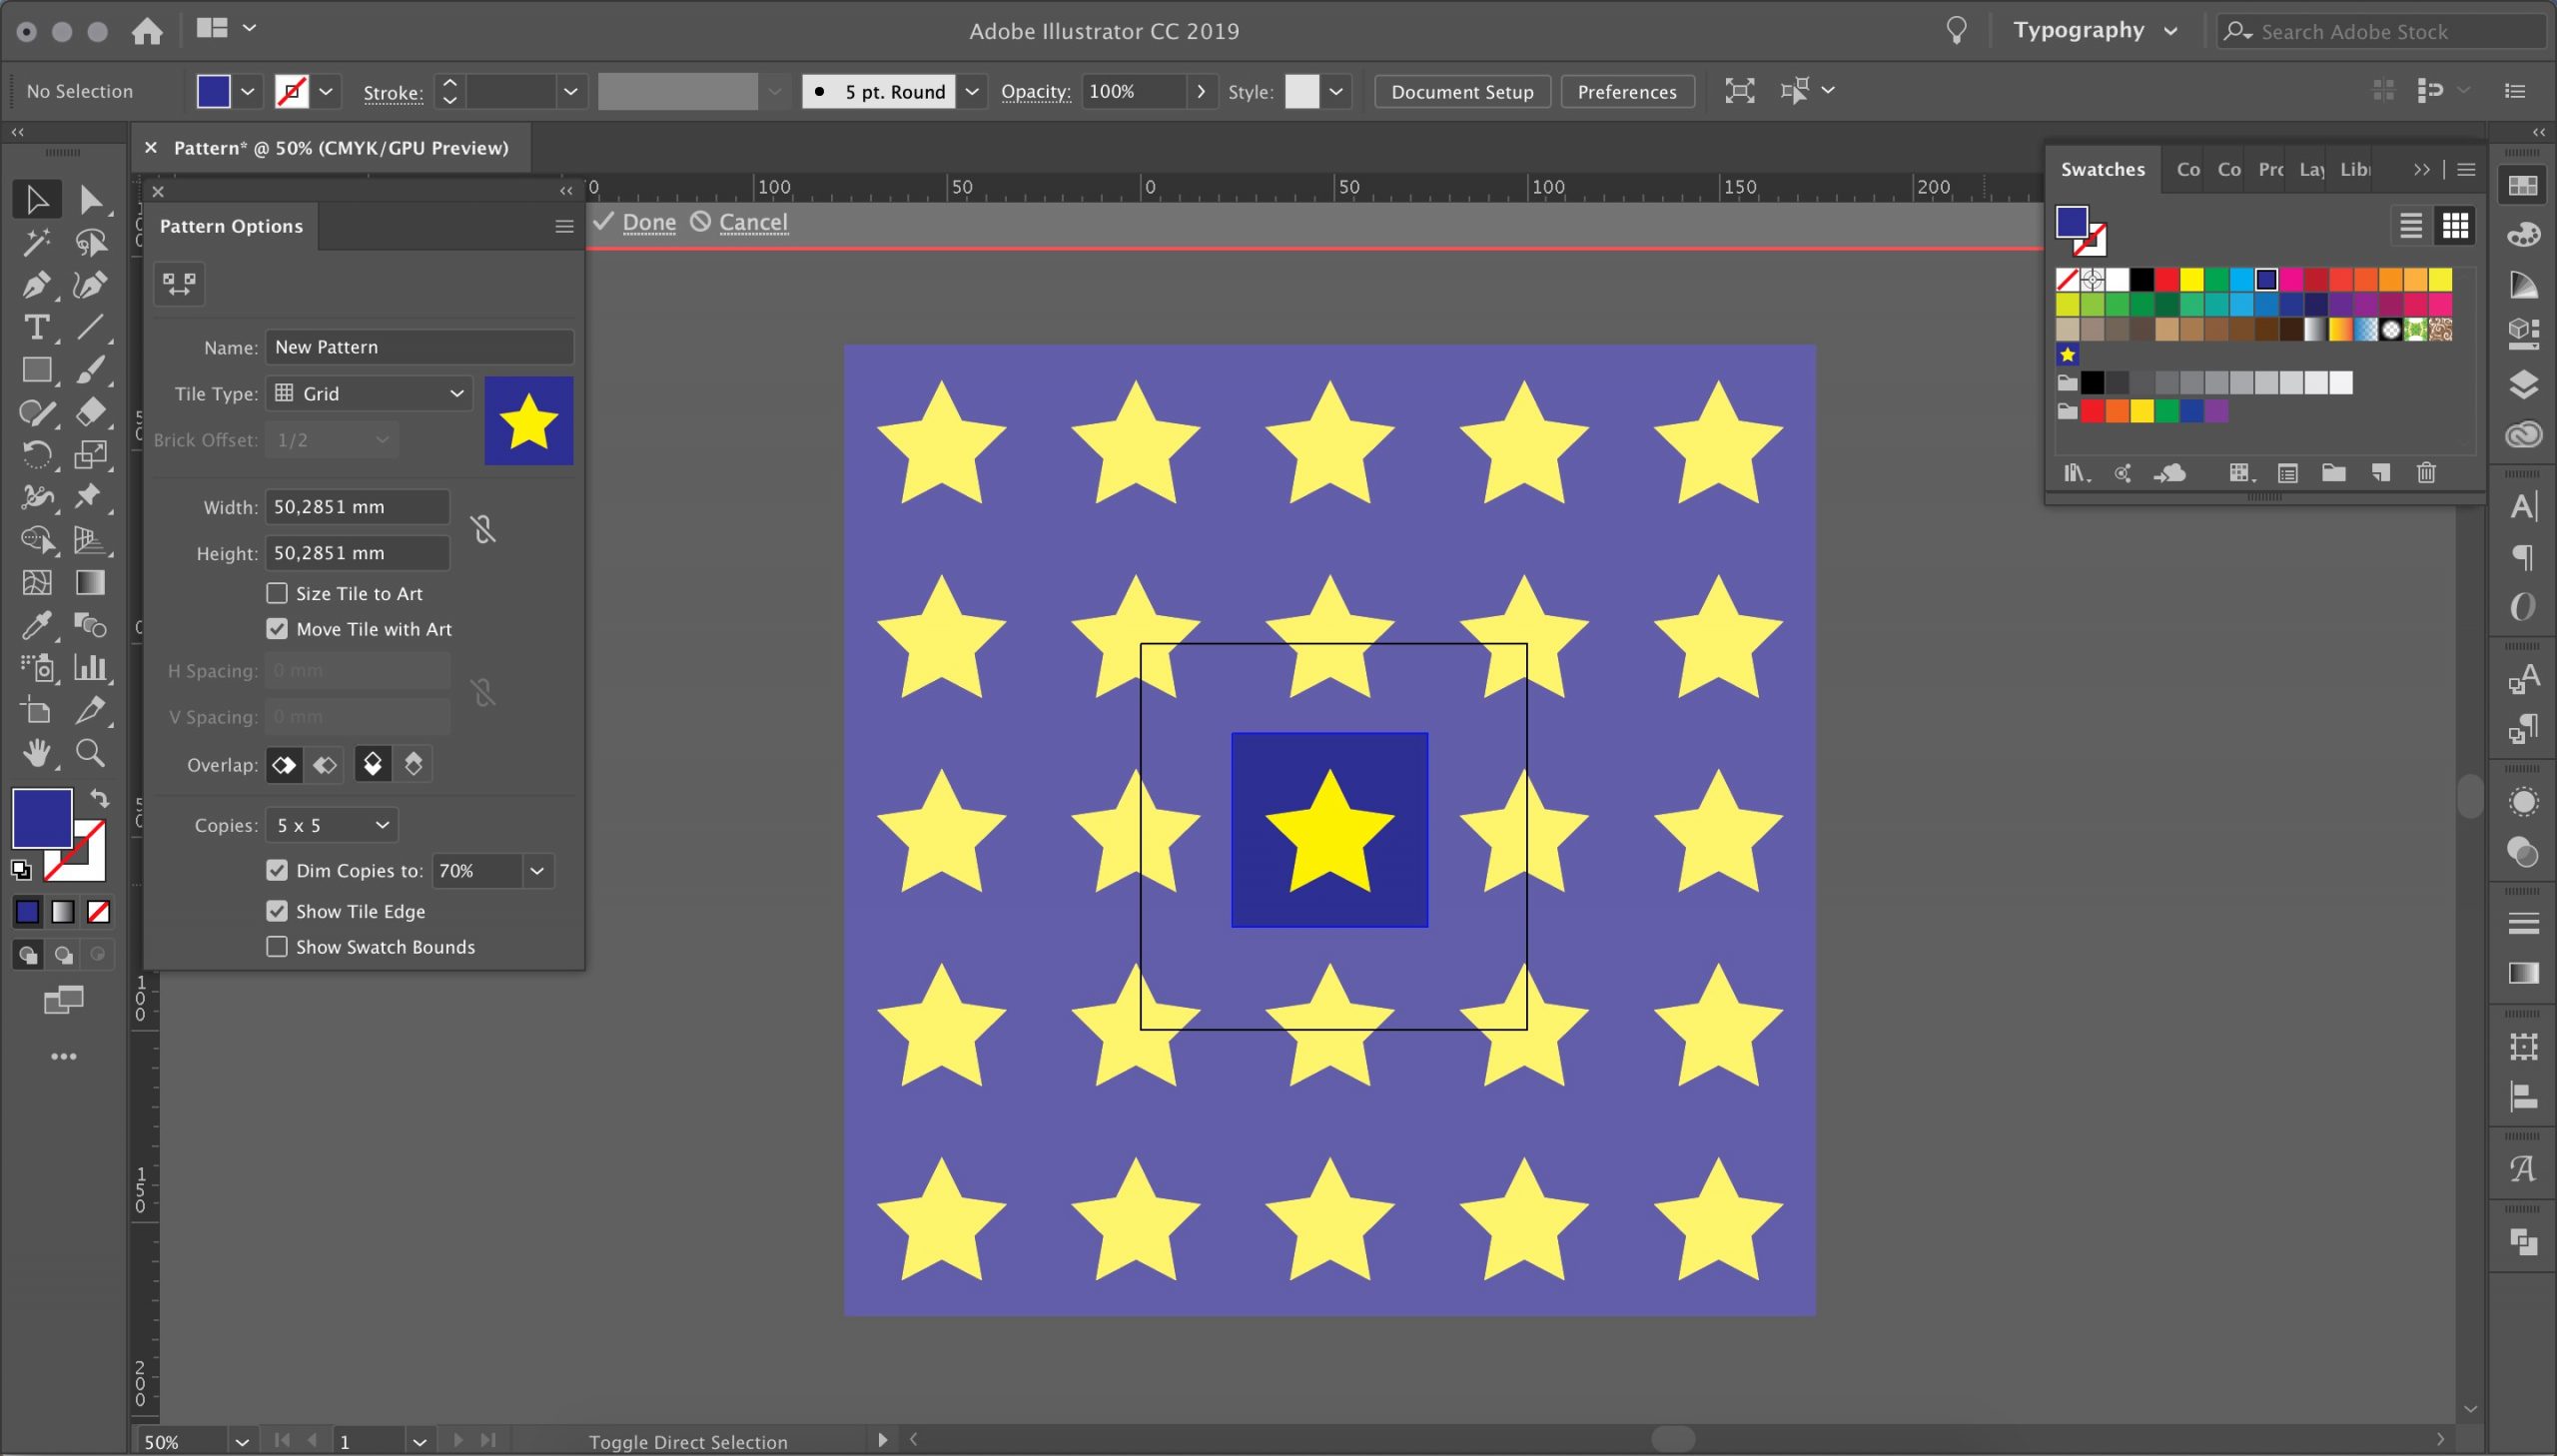2557x1456 pixels.
Task: Pick the Hand tool
Action: click(x=36, y=752)
